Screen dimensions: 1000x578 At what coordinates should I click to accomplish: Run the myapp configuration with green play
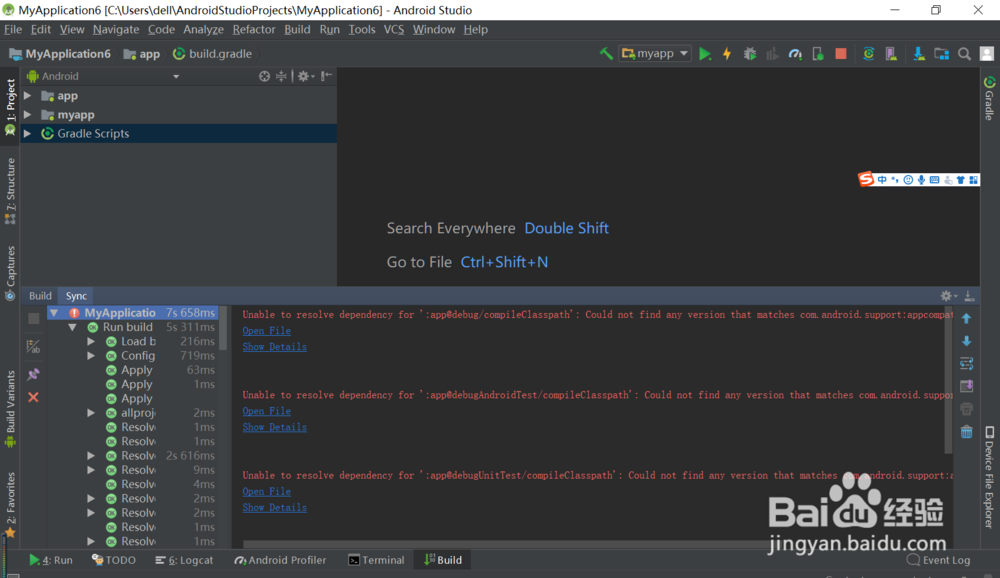[706, 52]
